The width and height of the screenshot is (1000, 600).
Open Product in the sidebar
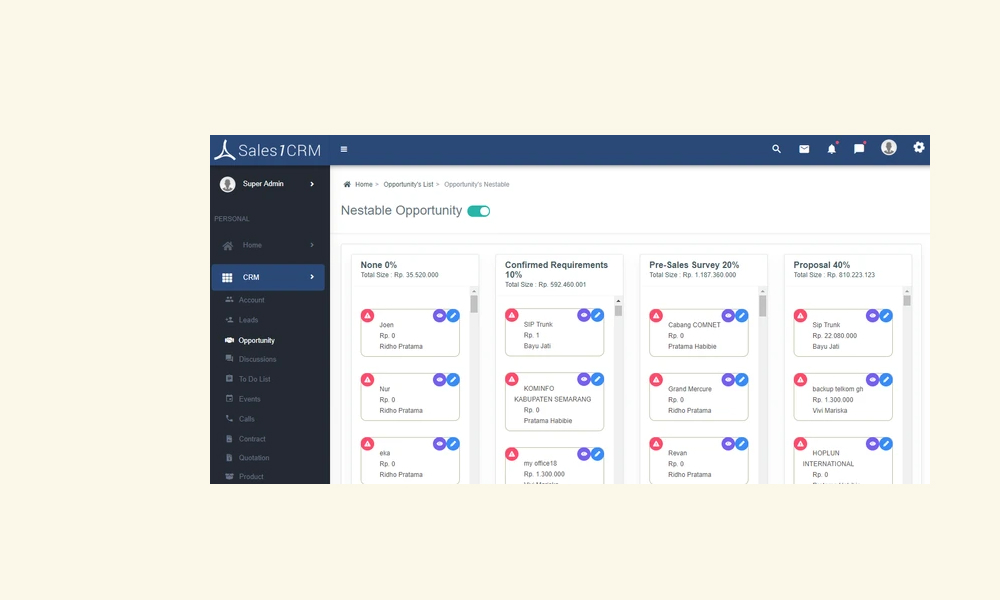pos(251,476)
